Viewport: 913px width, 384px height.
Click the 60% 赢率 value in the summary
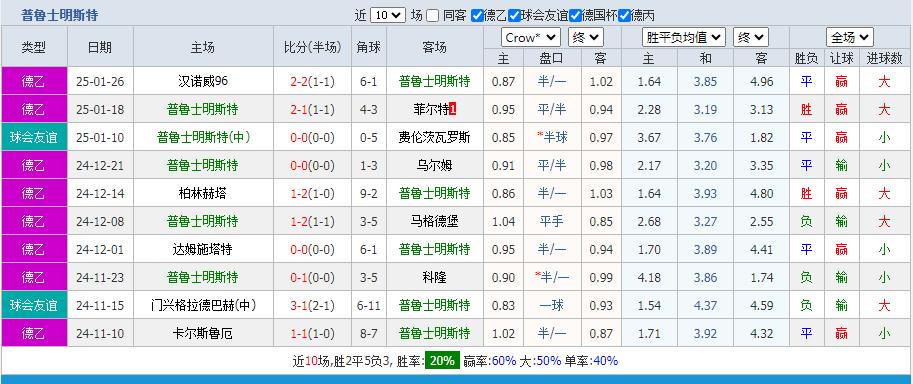504,361
